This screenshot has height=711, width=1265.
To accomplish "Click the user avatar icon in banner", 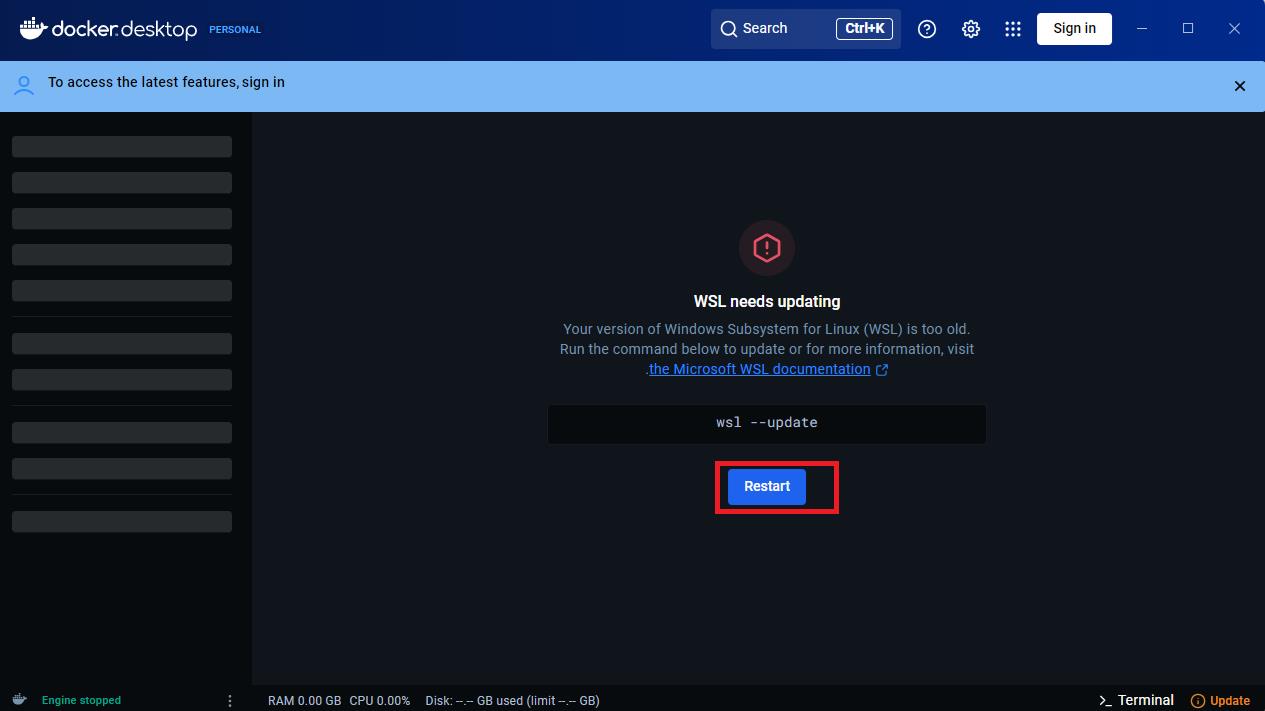I will point(24,85).
